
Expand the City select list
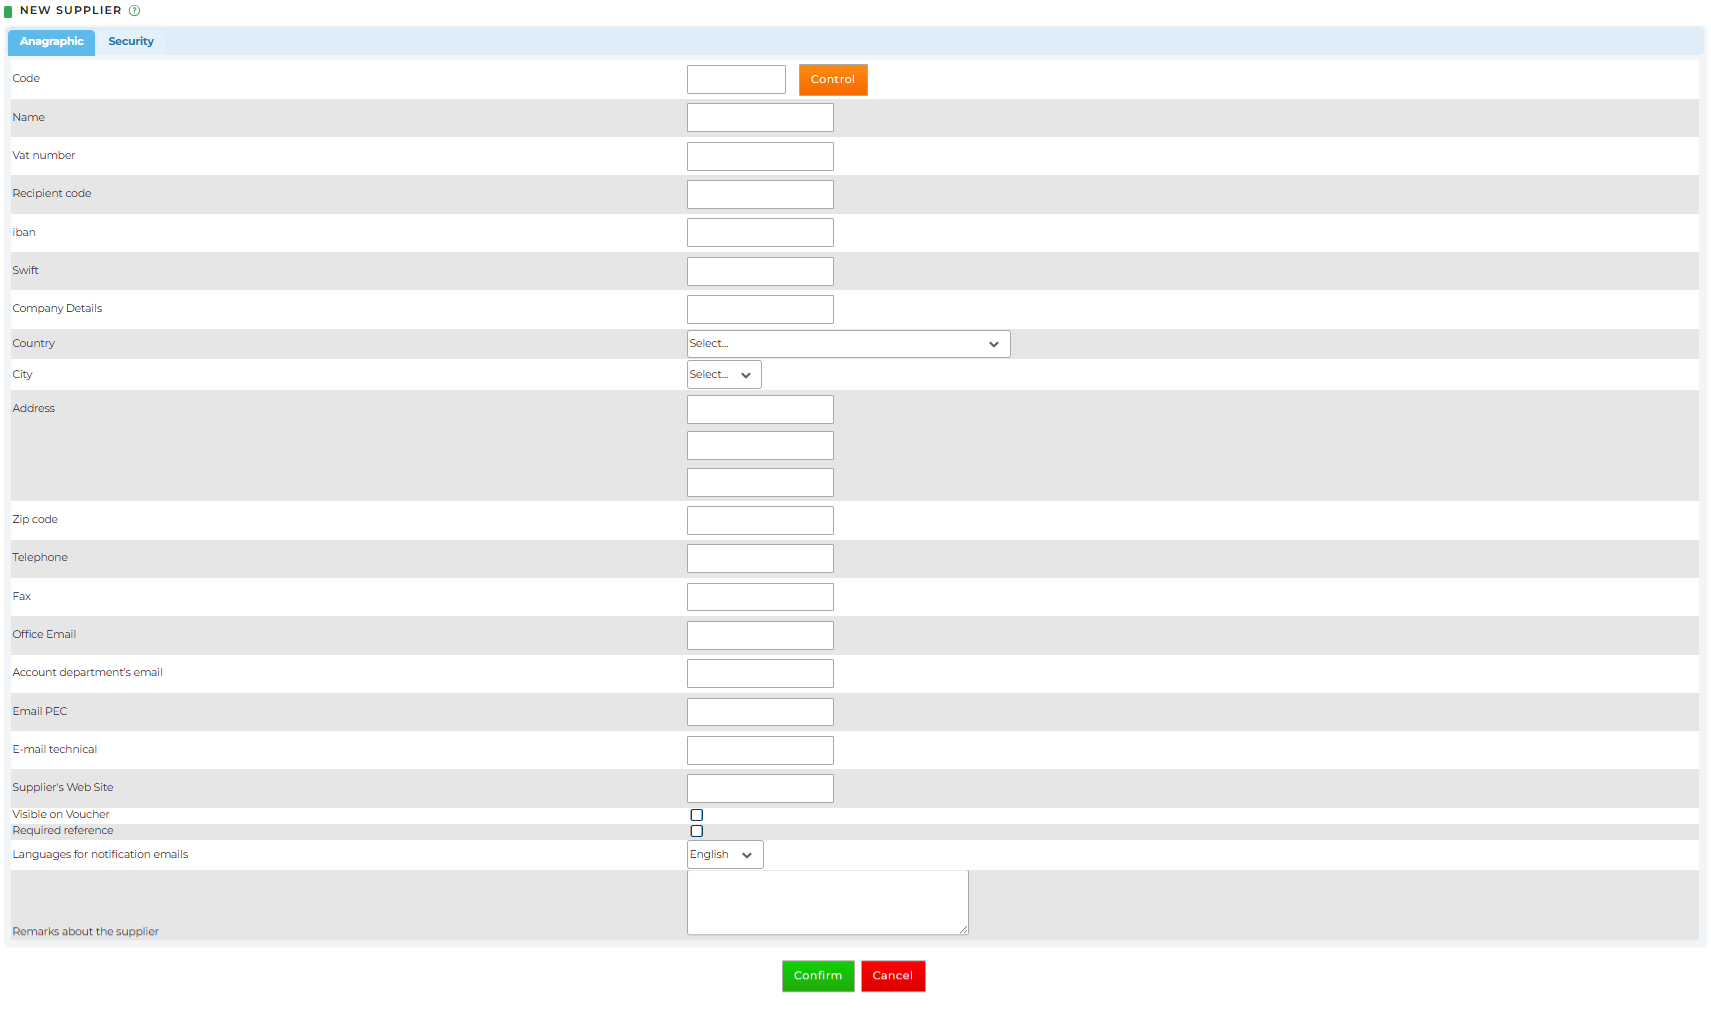pyautogui.click(x=723, y=375)
